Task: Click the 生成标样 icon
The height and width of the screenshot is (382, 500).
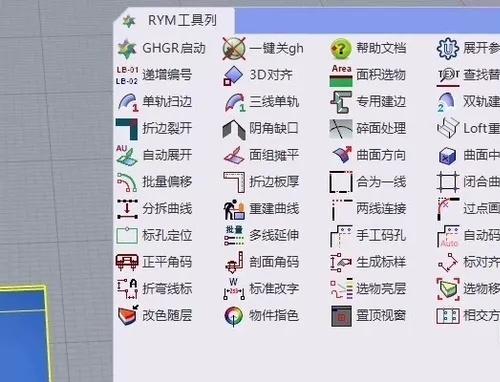Action: pyautogui.click(x=341, y=262)
